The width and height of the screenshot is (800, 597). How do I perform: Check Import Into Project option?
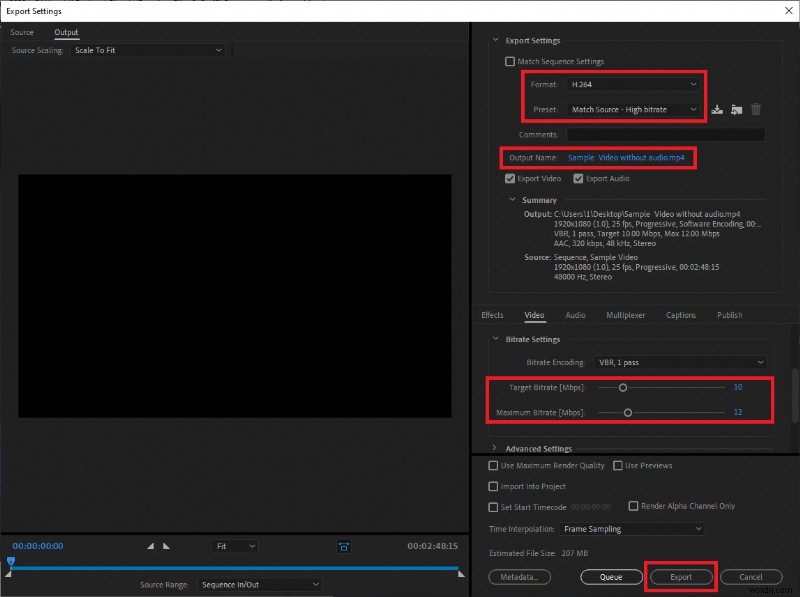[x=493, y=486]
